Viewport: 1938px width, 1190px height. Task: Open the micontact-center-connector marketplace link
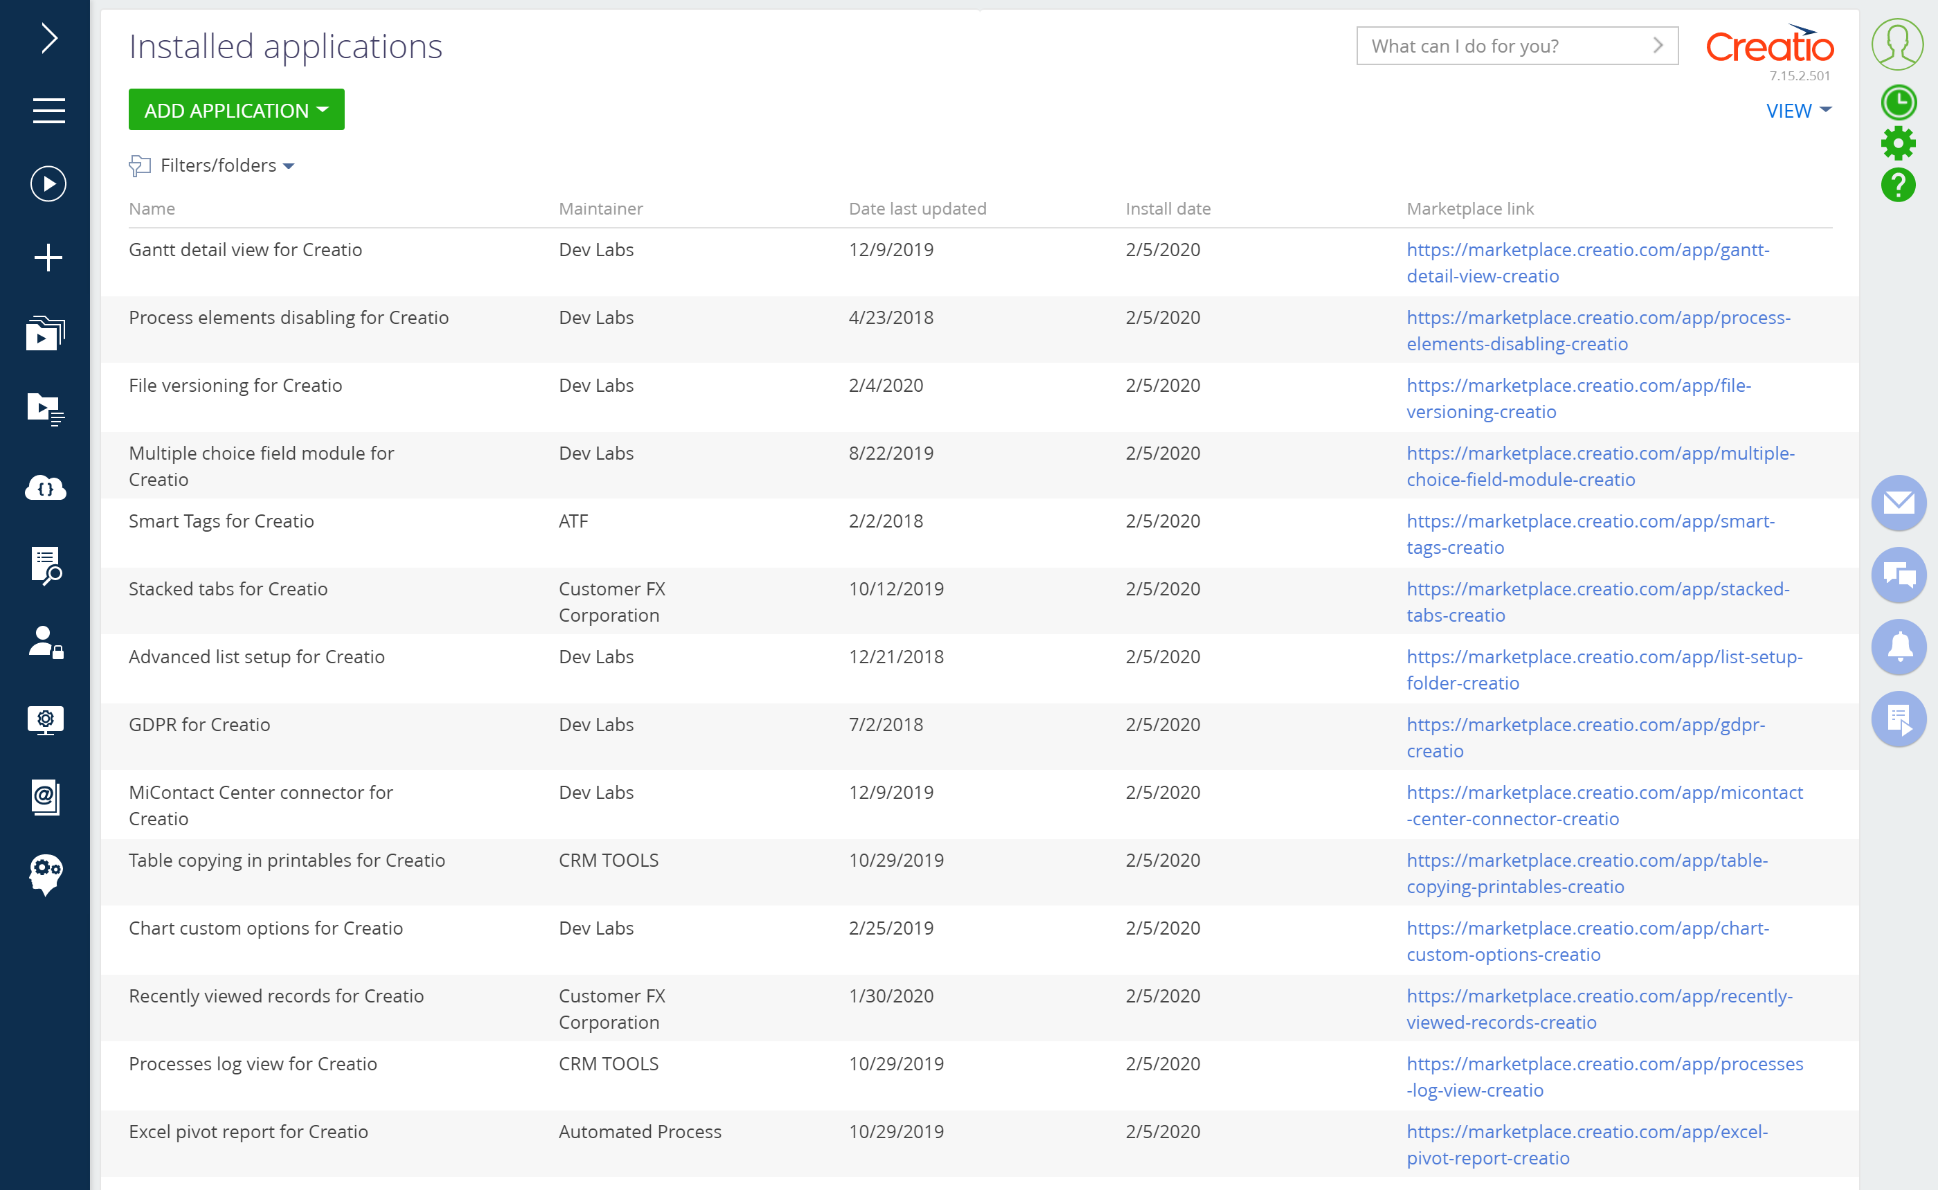tap(1605, 807)
